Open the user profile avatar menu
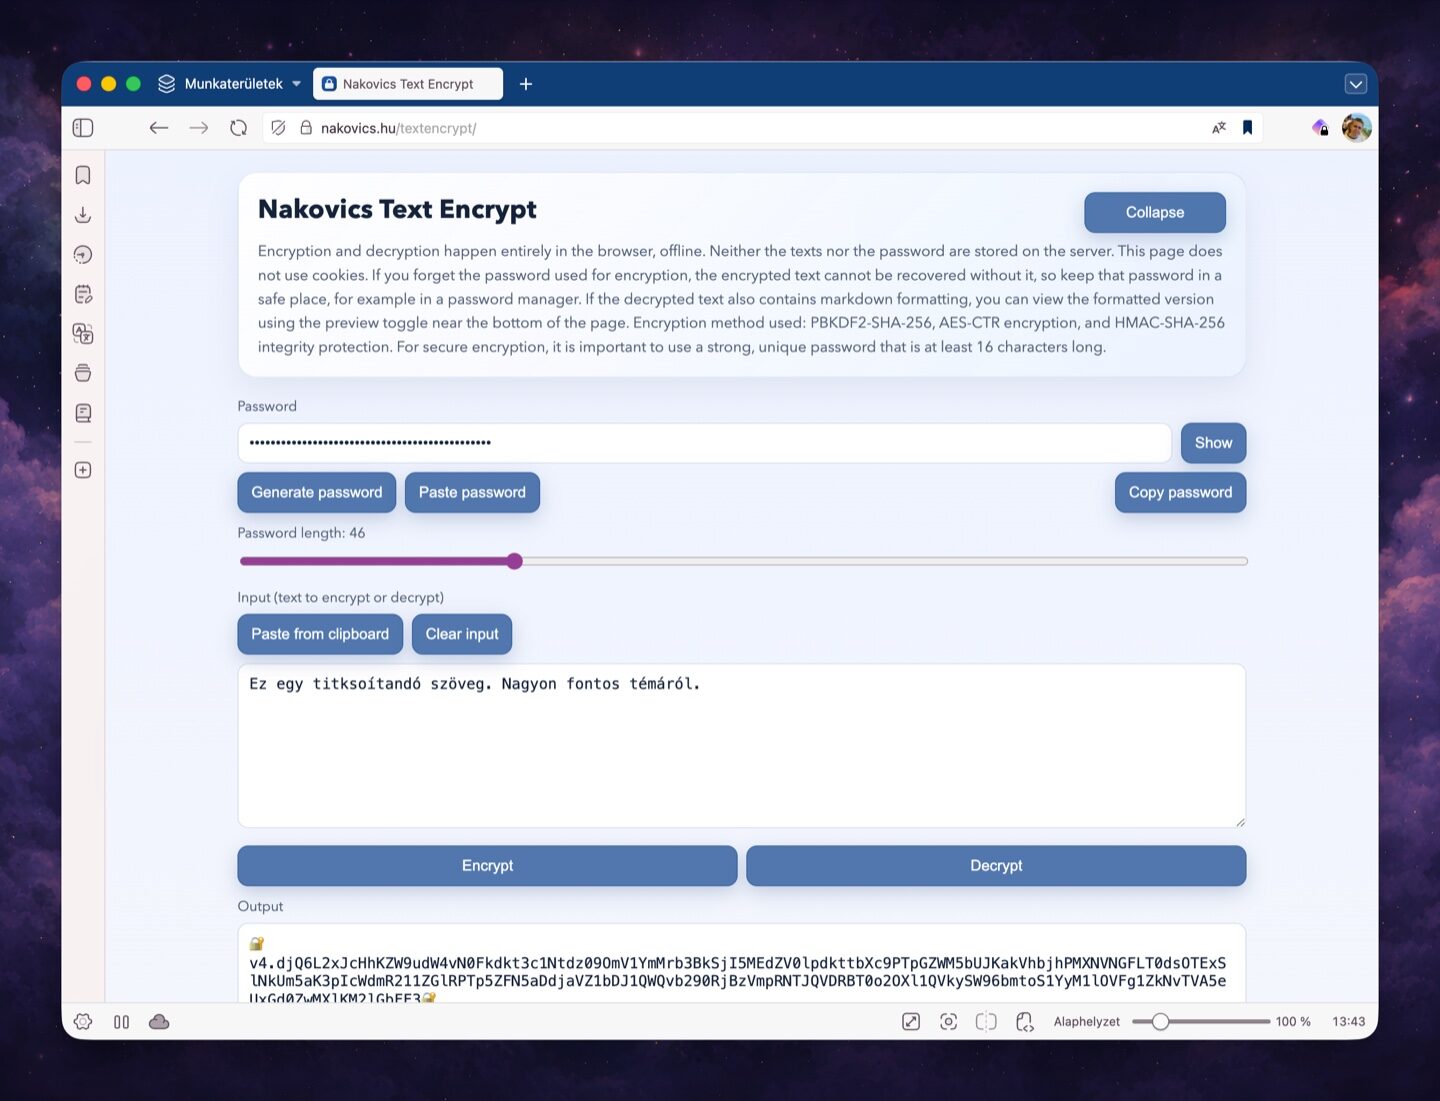1440x1101 pixels. pos(1356,128)
